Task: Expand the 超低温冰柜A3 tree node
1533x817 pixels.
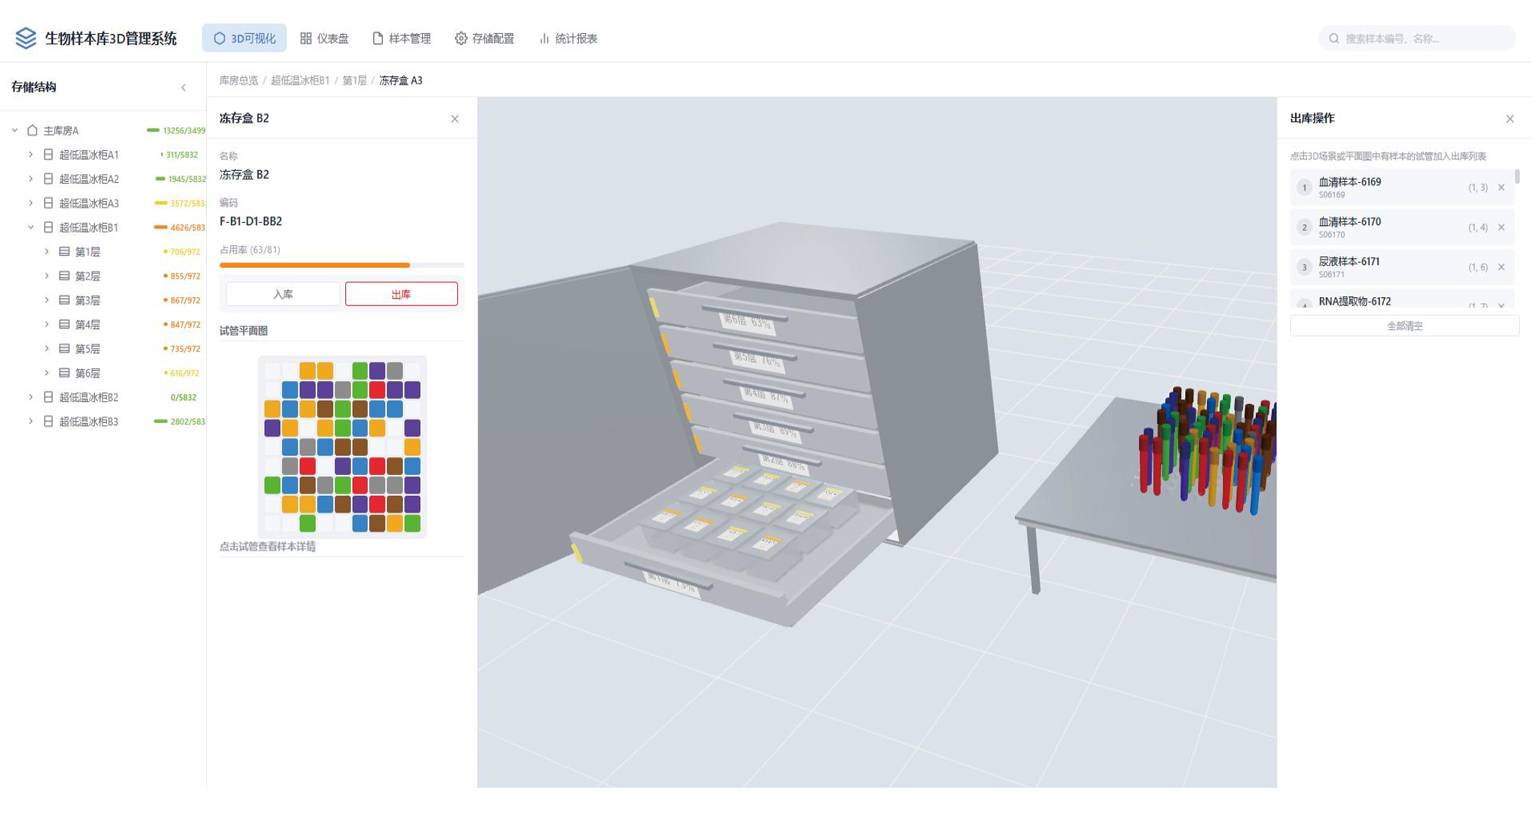Action: tap(31, 203)
